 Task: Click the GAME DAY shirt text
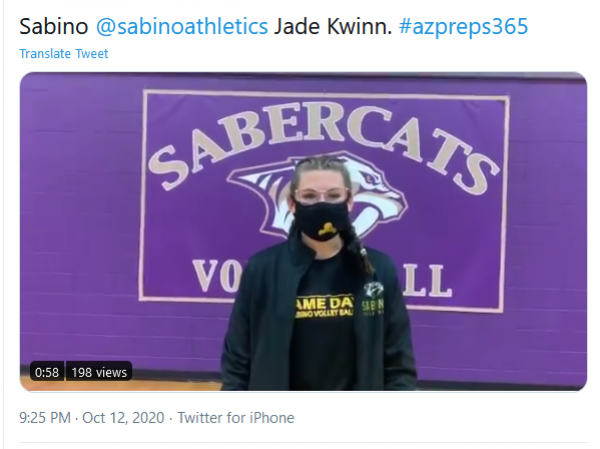[x=323, y=304]
